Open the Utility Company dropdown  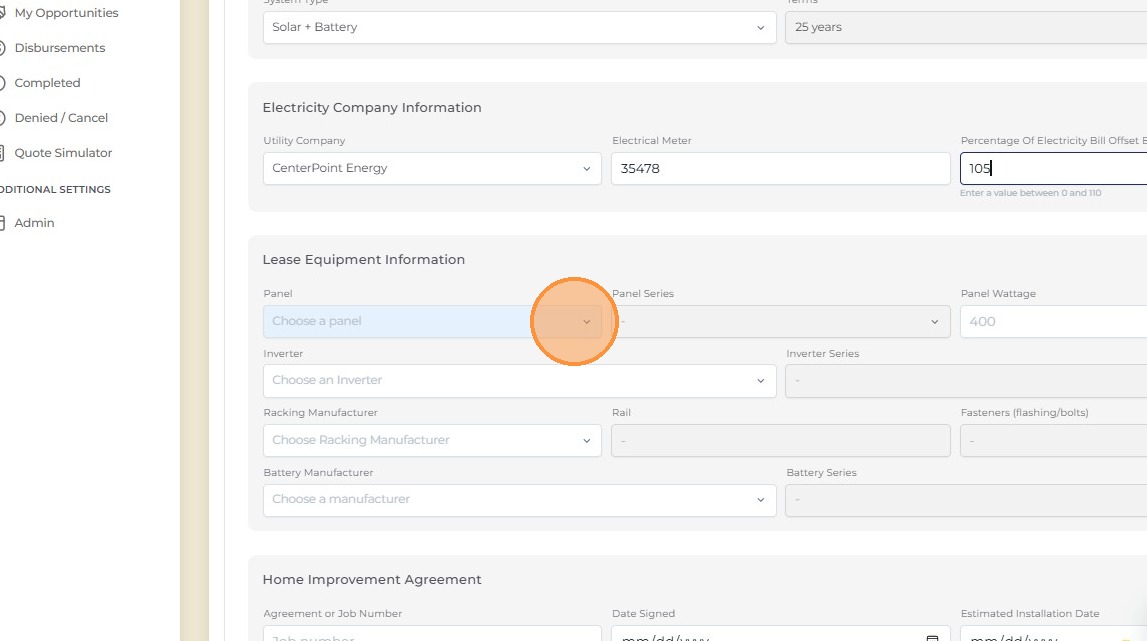(432, 168)
